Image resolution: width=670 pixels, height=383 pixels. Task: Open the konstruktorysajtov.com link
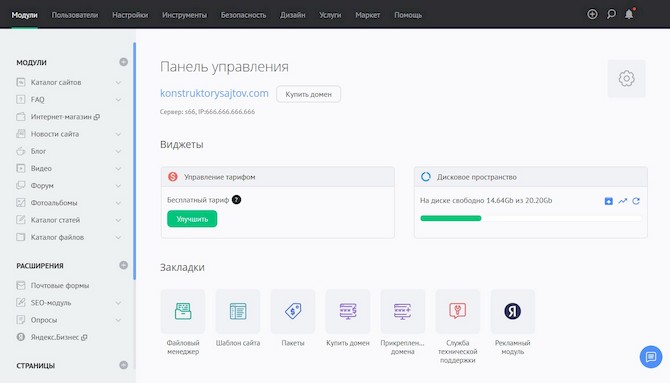tap(214, 93)
